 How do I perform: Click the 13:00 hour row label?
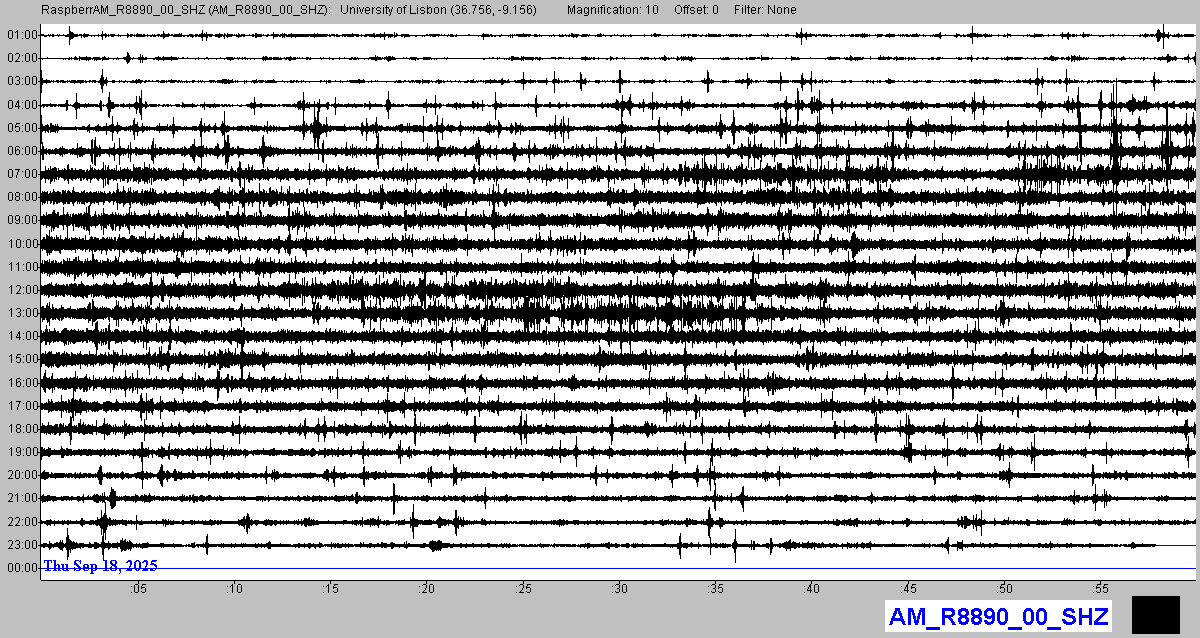pos(21,313)
